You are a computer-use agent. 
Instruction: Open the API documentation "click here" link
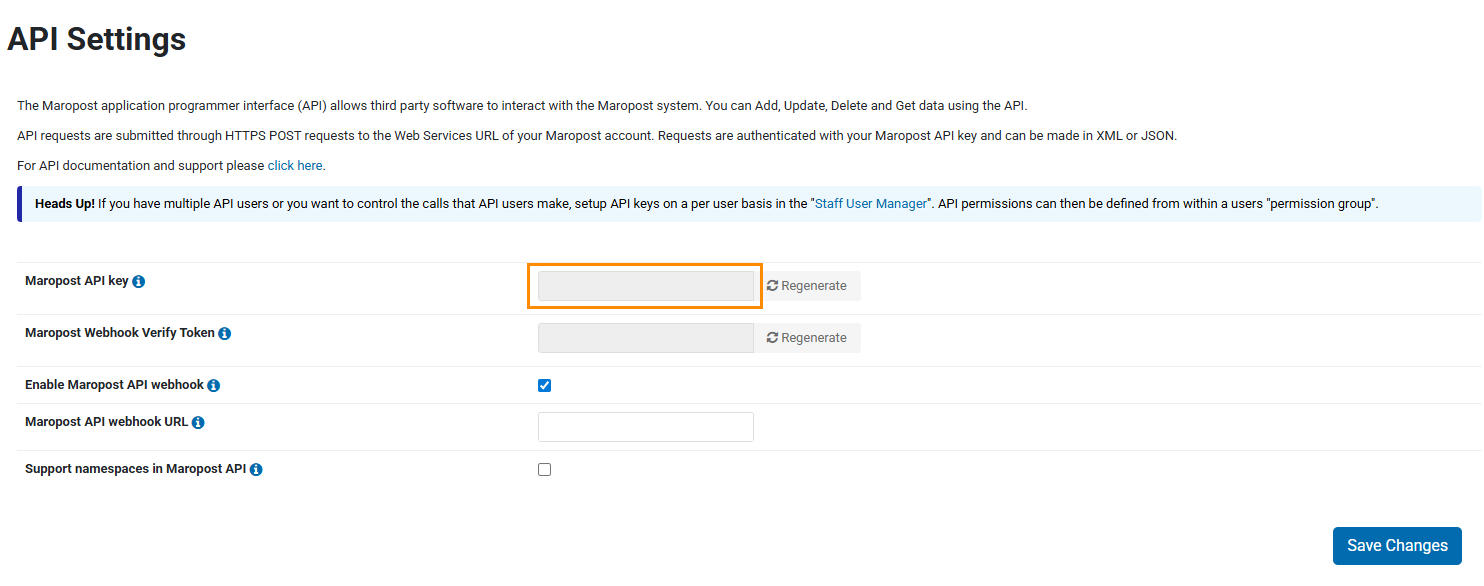[295, 166]
